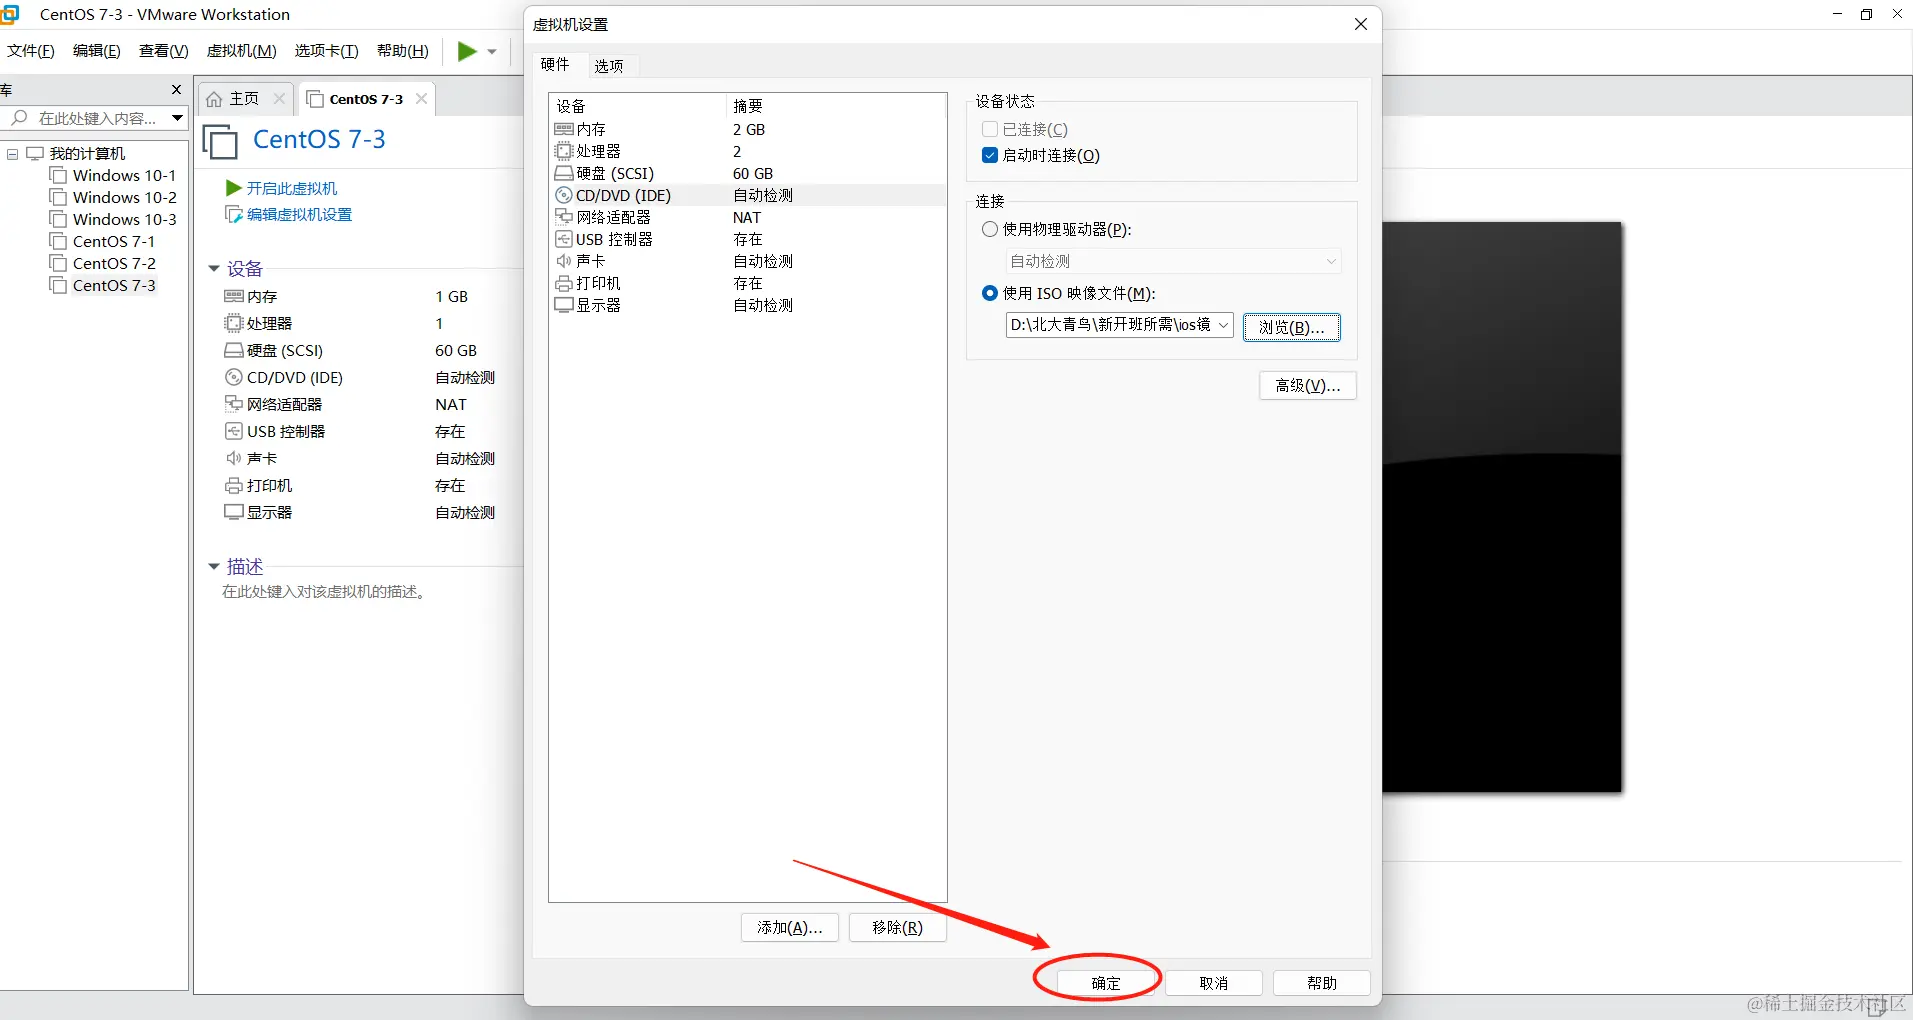Click the home icon on the 主页 tab
1913x1020 pixels.
214,99
